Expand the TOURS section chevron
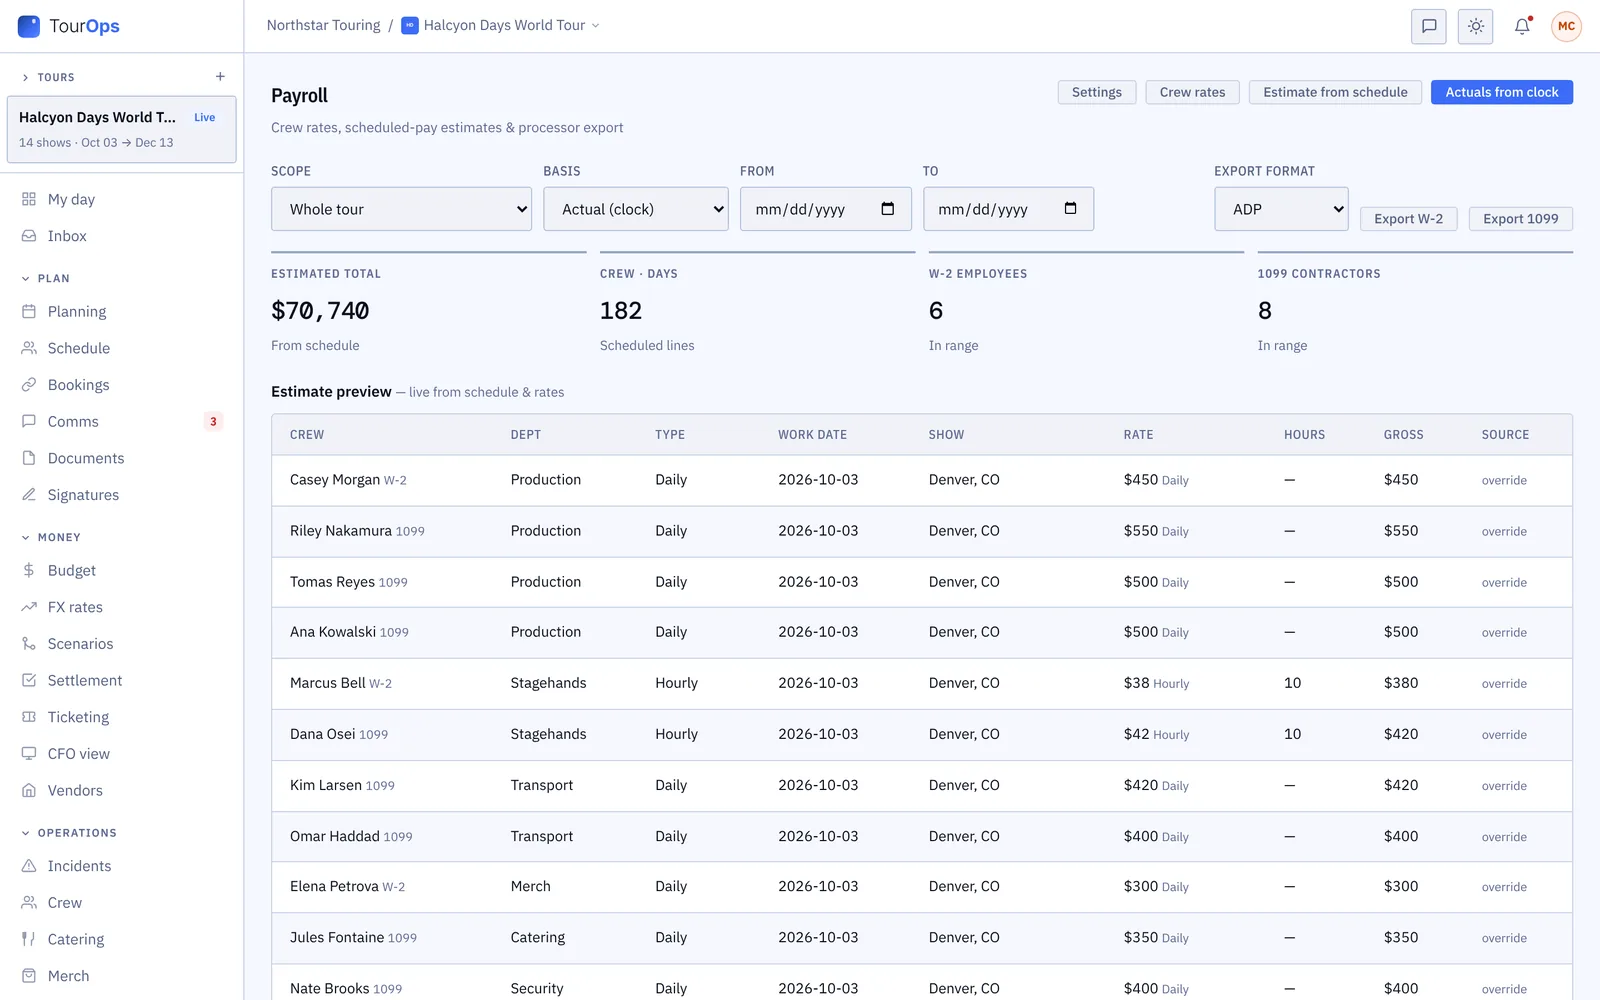 (26, 77)
